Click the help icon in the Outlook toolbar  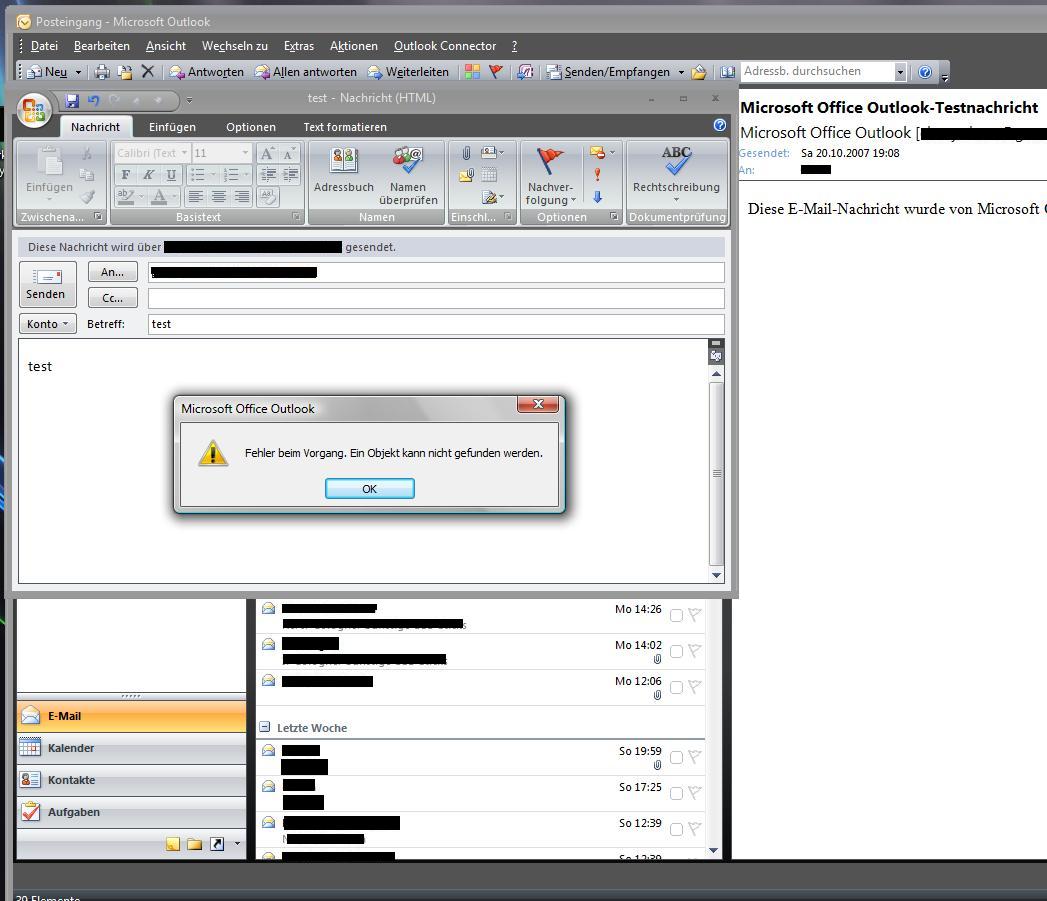[925, 71]
